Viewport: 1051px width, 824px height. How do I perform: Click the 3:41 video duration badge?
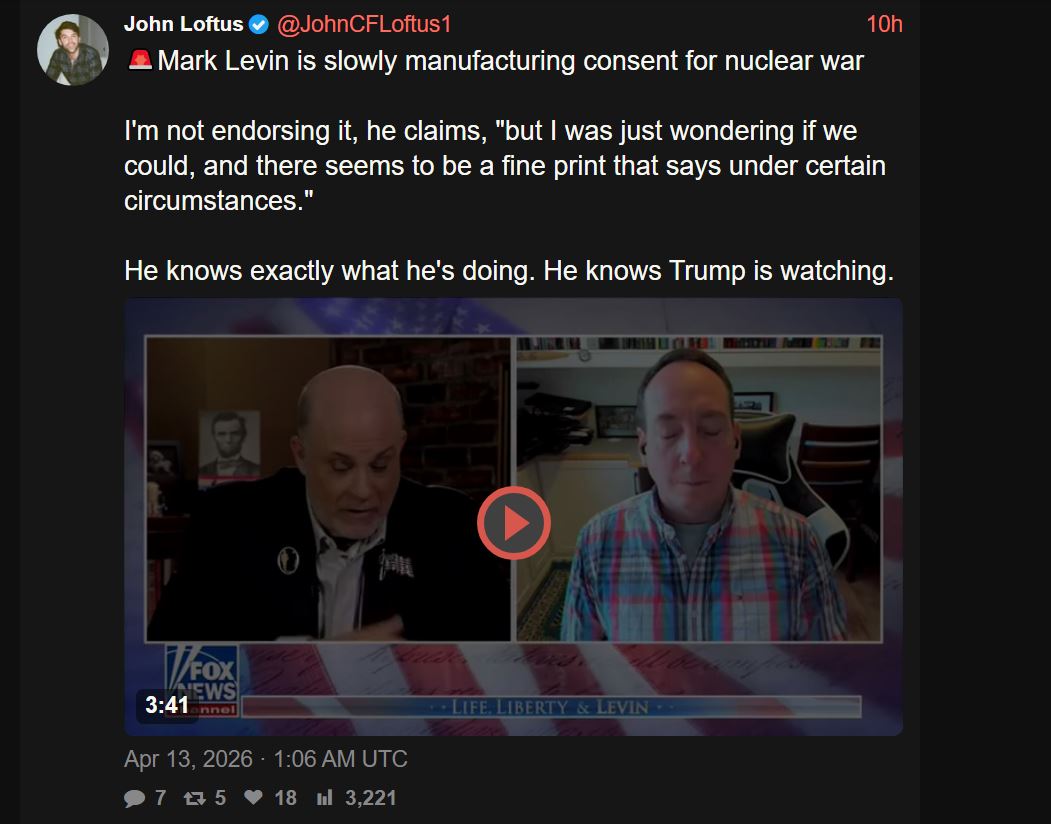coord(167,705)
